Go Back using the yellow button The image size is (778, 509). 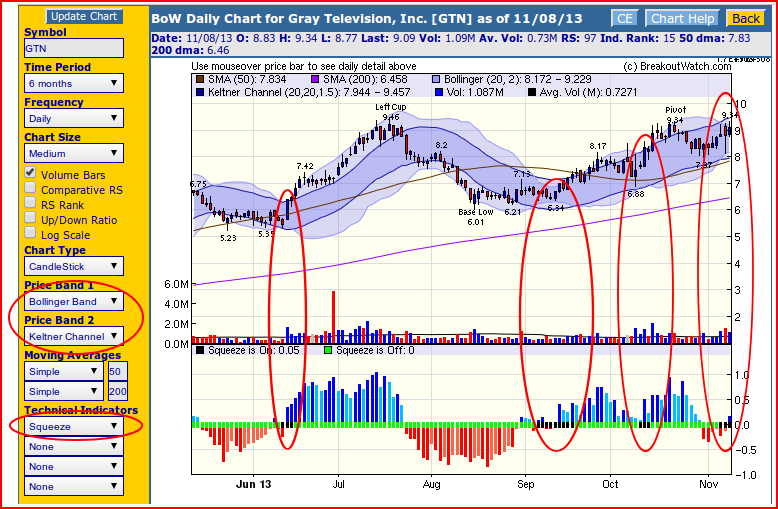pos(745,19)
